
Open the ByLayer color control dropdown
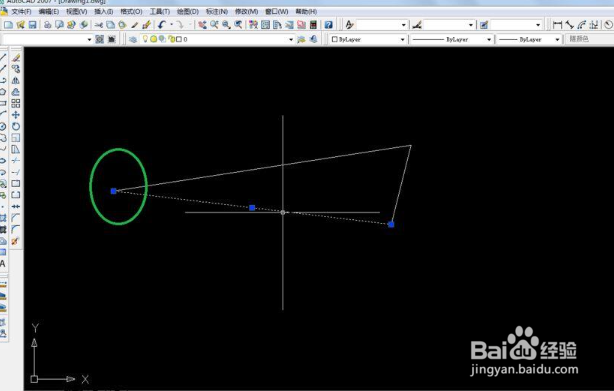402,40
